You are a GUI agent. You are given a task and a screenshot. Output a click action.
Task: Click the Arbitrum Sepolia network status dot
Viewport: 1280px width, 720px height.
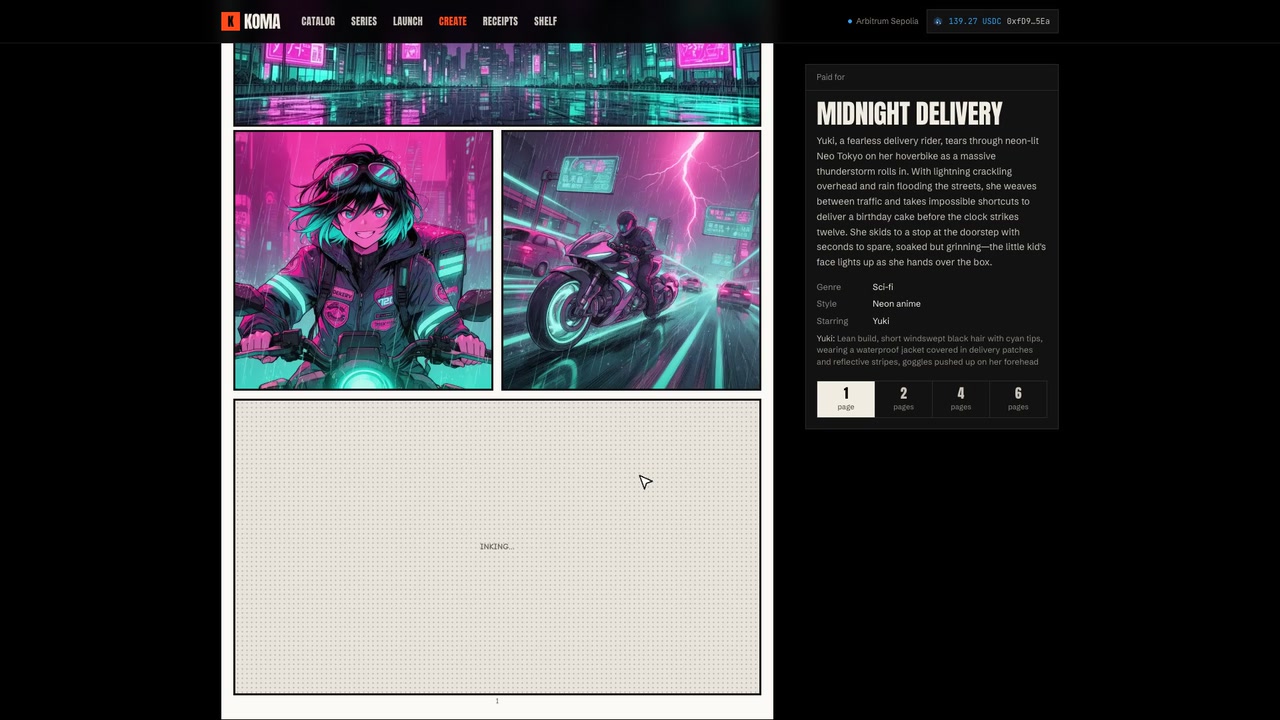click(x=850, y=21)
